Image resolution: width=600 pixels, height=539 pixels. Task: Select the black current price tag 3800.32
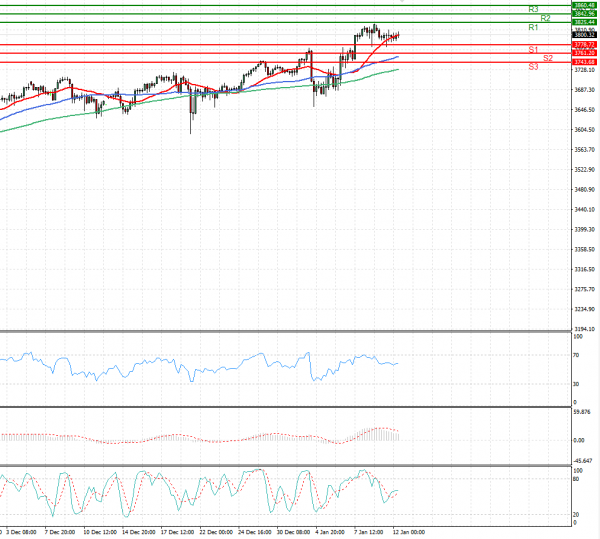[x=584, y=35]
